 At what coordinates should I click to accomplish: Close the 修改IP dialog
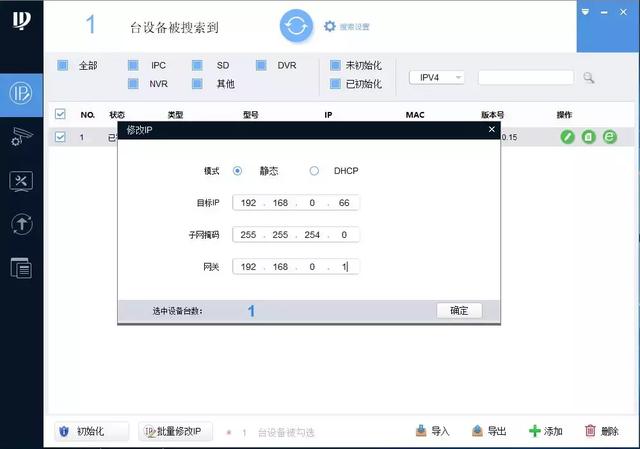tap(492, 129)
